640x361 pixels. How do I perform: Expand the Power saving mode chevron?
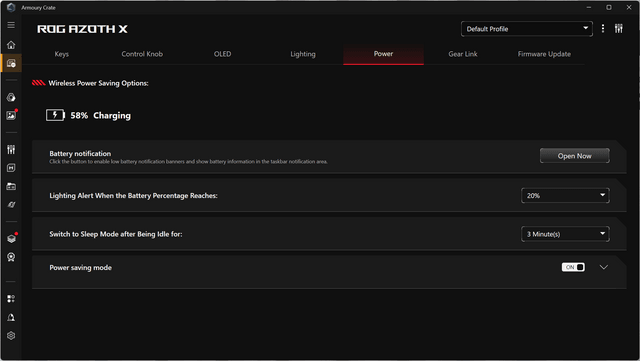604,267
